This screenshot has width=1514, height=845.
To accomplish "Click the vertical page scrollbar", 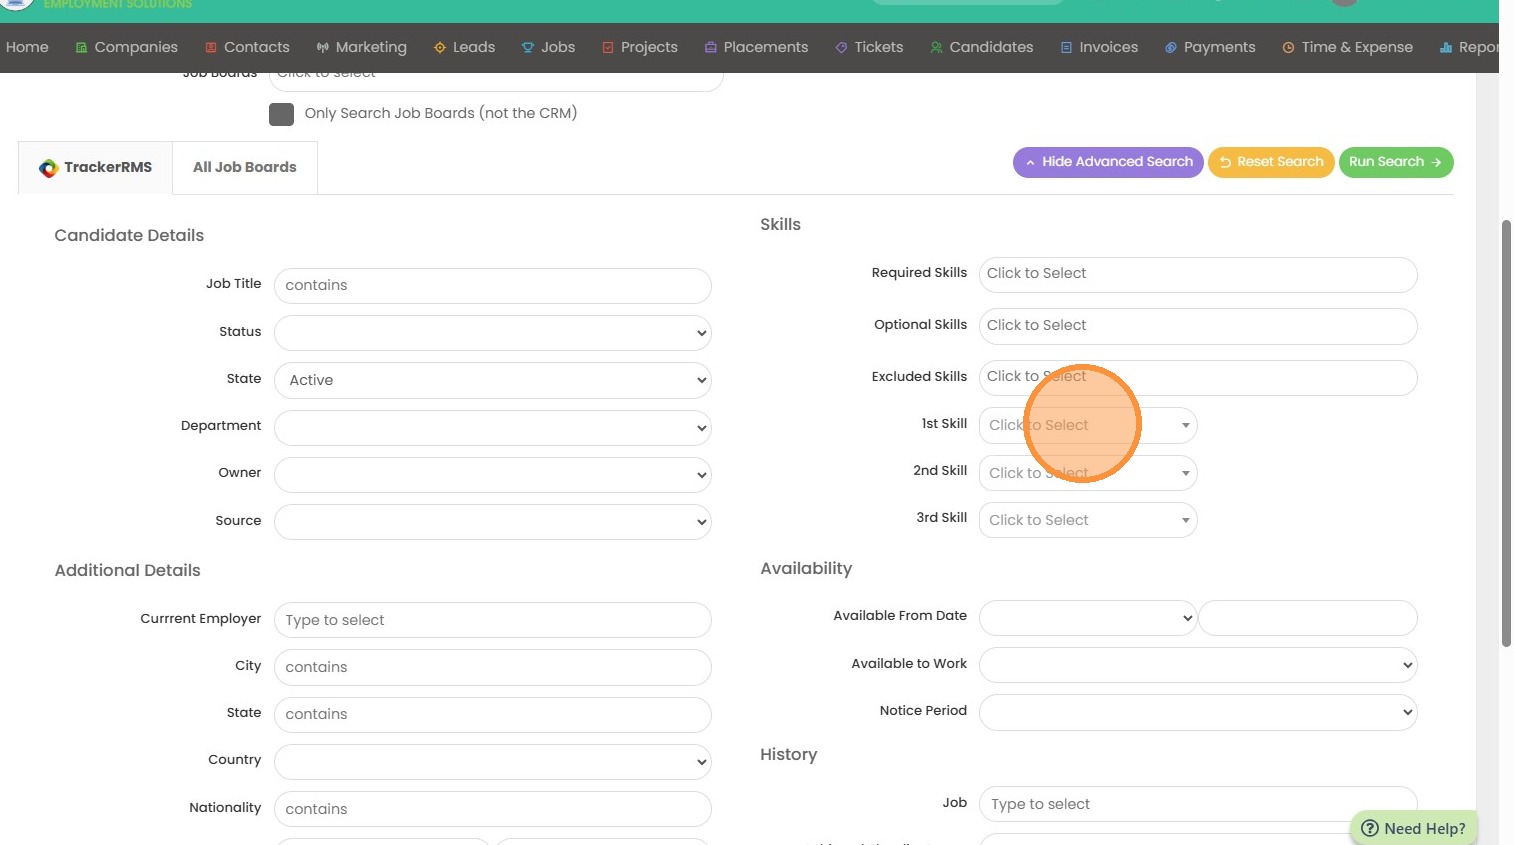I will pos(1506,432).
